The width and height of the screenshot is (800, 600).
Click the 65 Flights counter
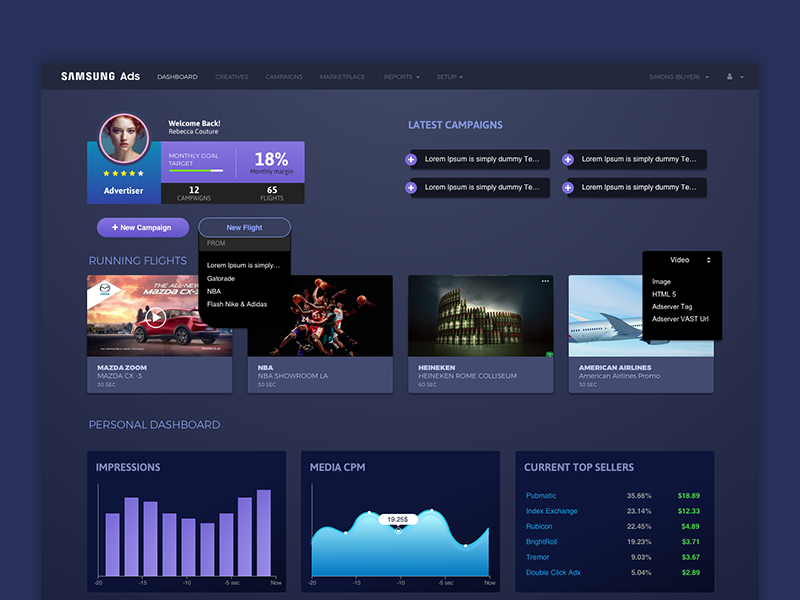[x=272, y=193]
